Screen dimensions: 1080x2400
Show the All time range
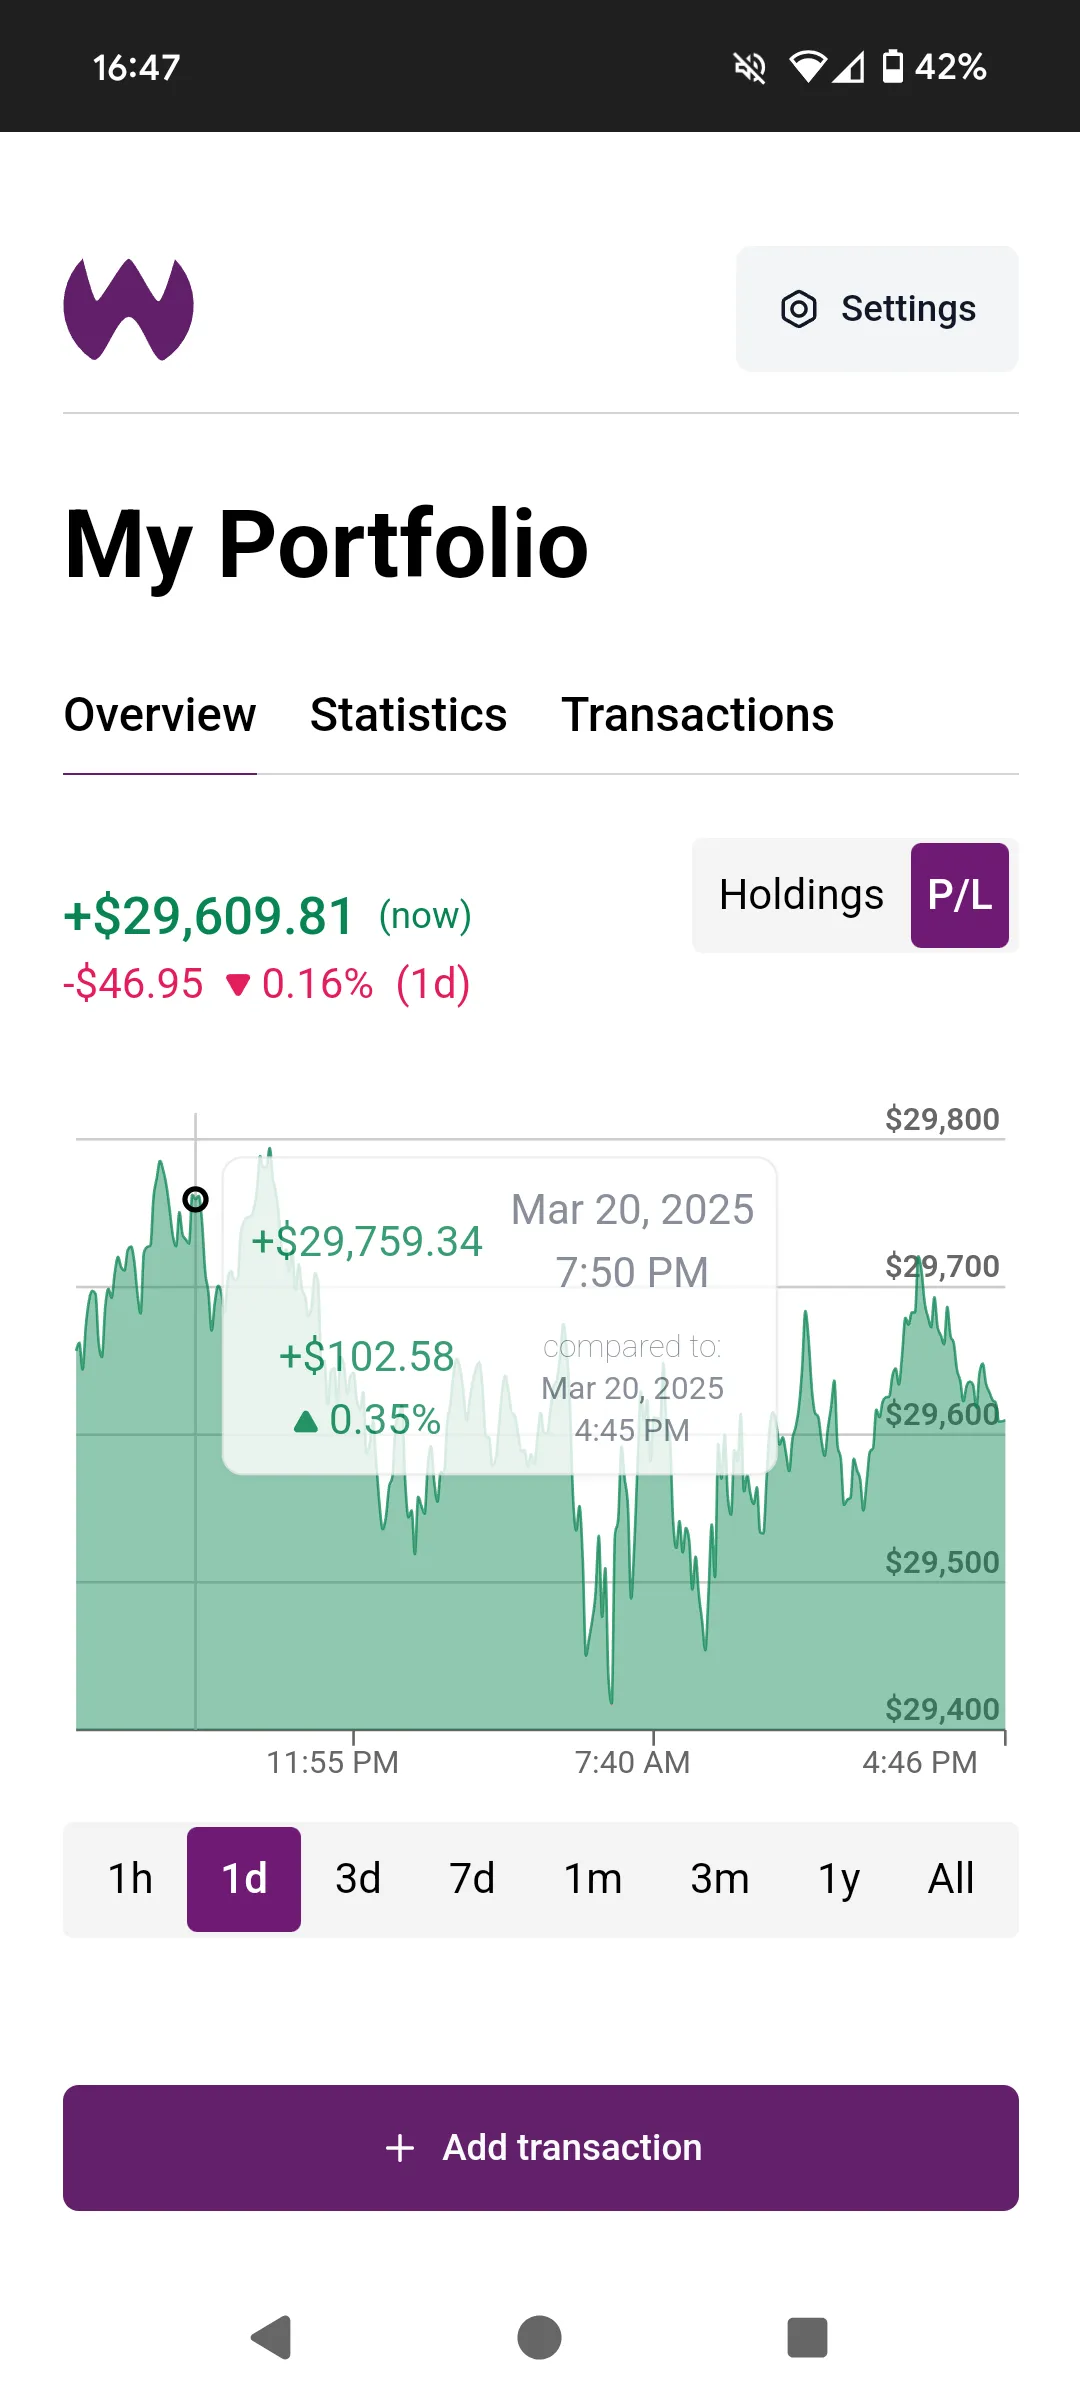point(950,1879)
